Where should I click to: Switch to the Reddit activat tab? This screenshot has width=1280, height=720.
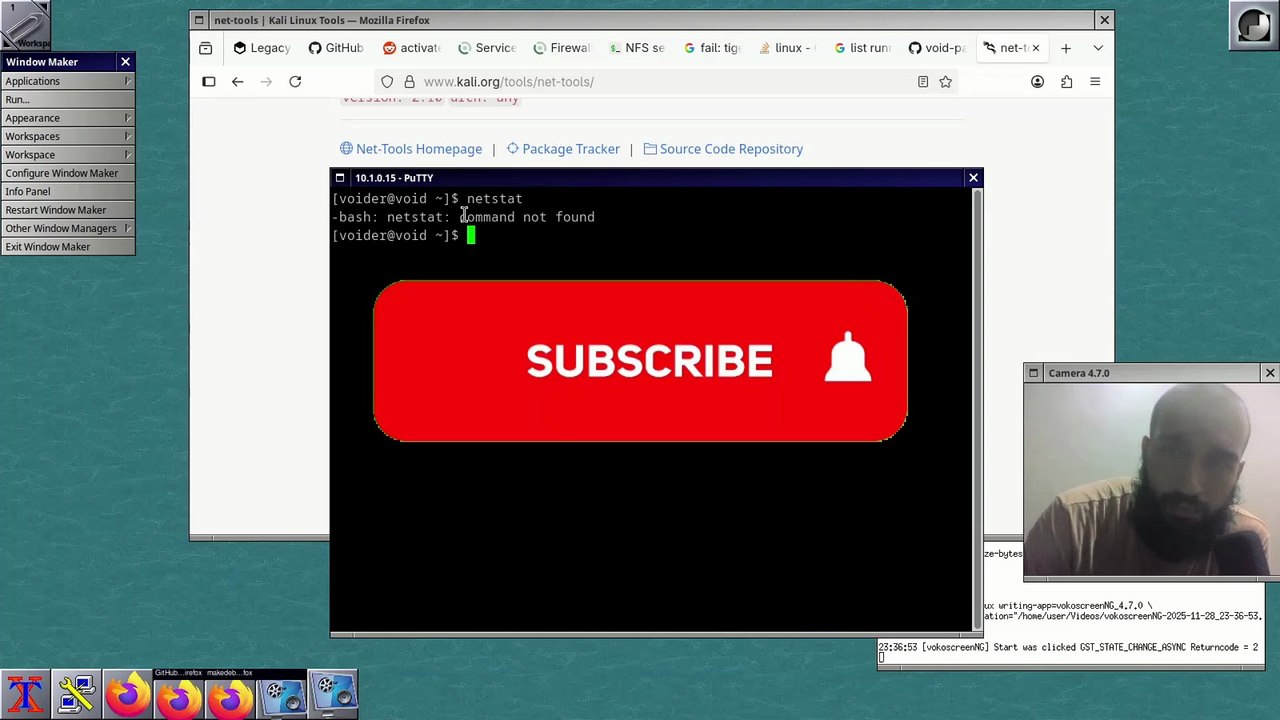(x=411, y=48)
